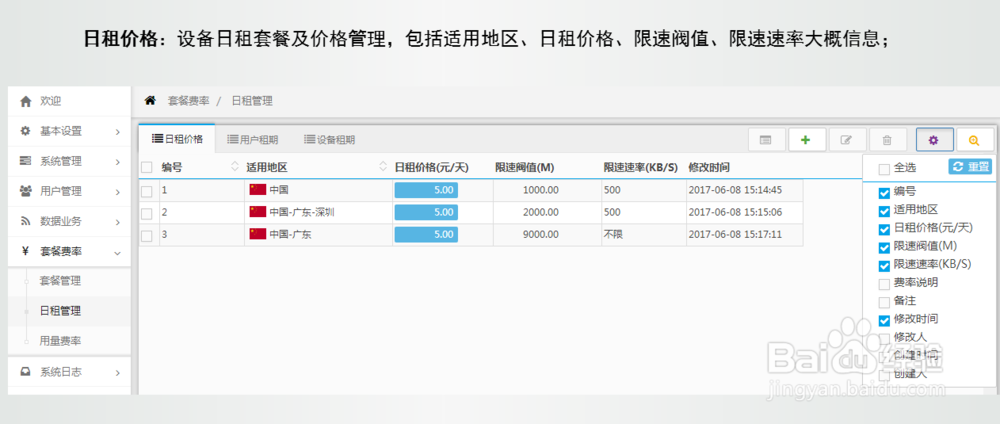Uncheck 编号 column checkbox

[x=884, y=193]
